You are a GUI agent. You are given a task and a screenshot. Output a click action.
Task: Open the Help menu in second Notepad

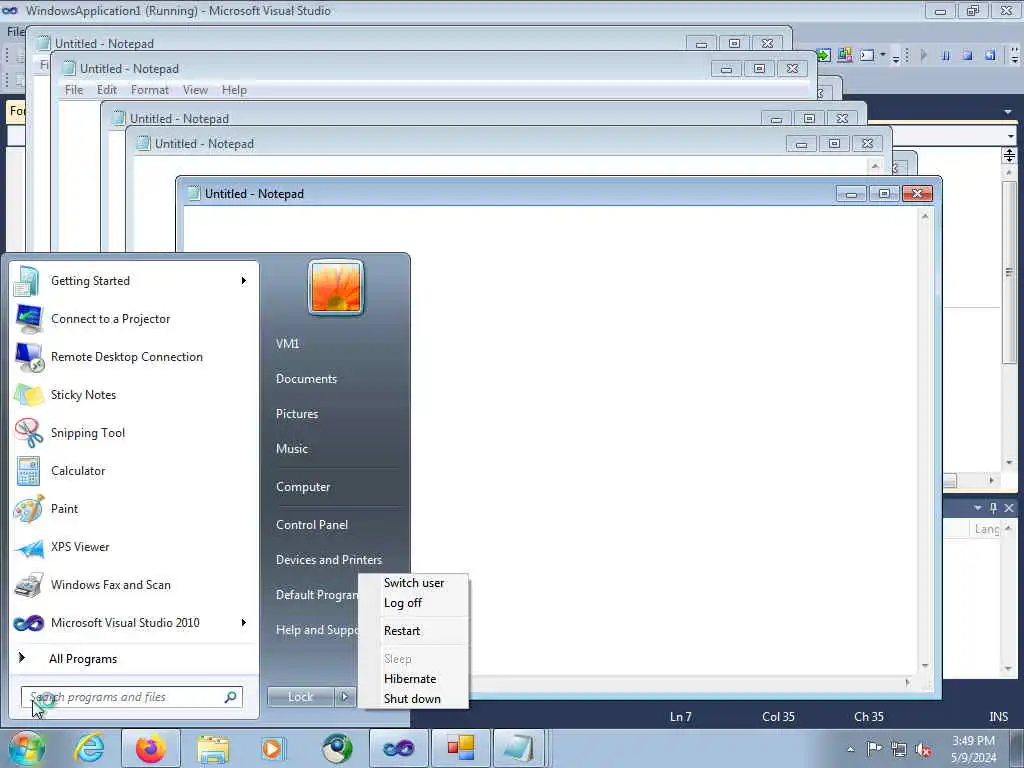click(234, 89)
